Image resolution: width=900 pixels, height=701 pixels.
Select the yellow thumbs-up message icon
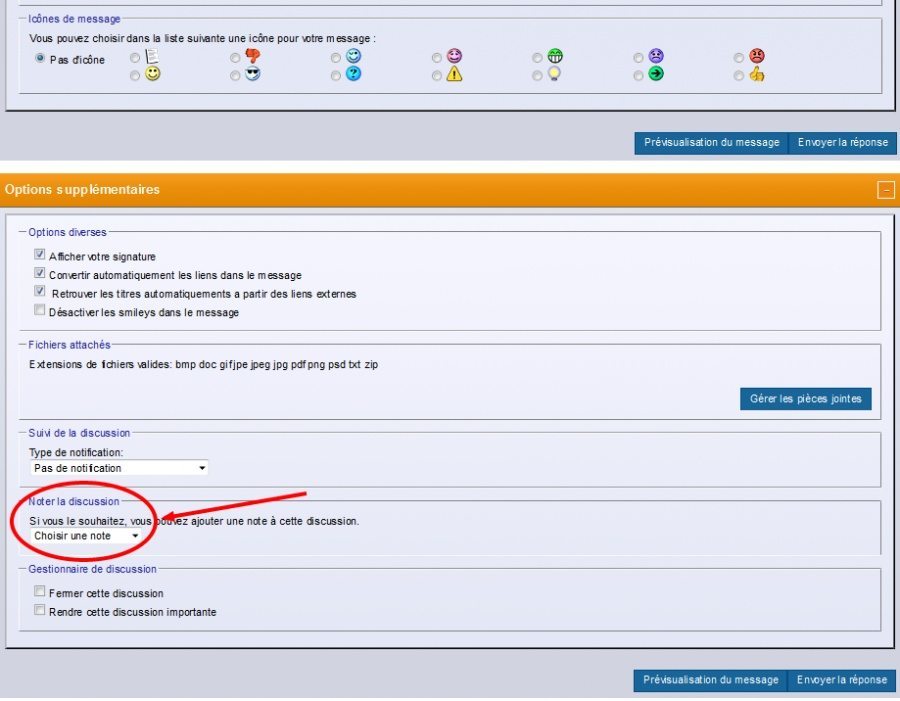[740, 75]
